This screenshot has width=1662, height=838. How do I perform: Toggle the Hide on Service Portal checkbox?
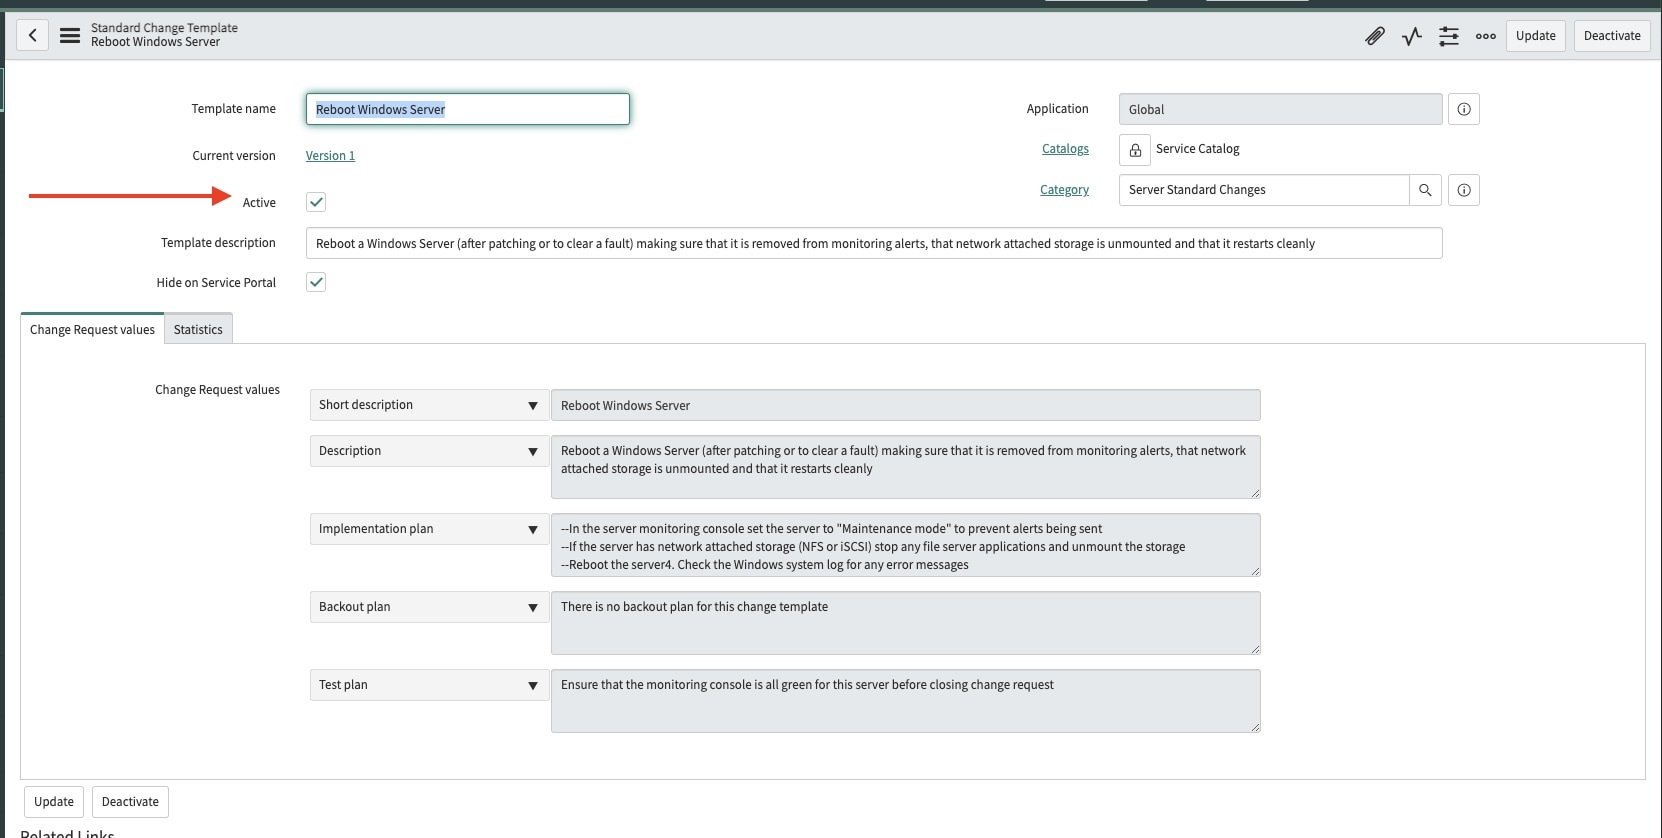point(316,282)
